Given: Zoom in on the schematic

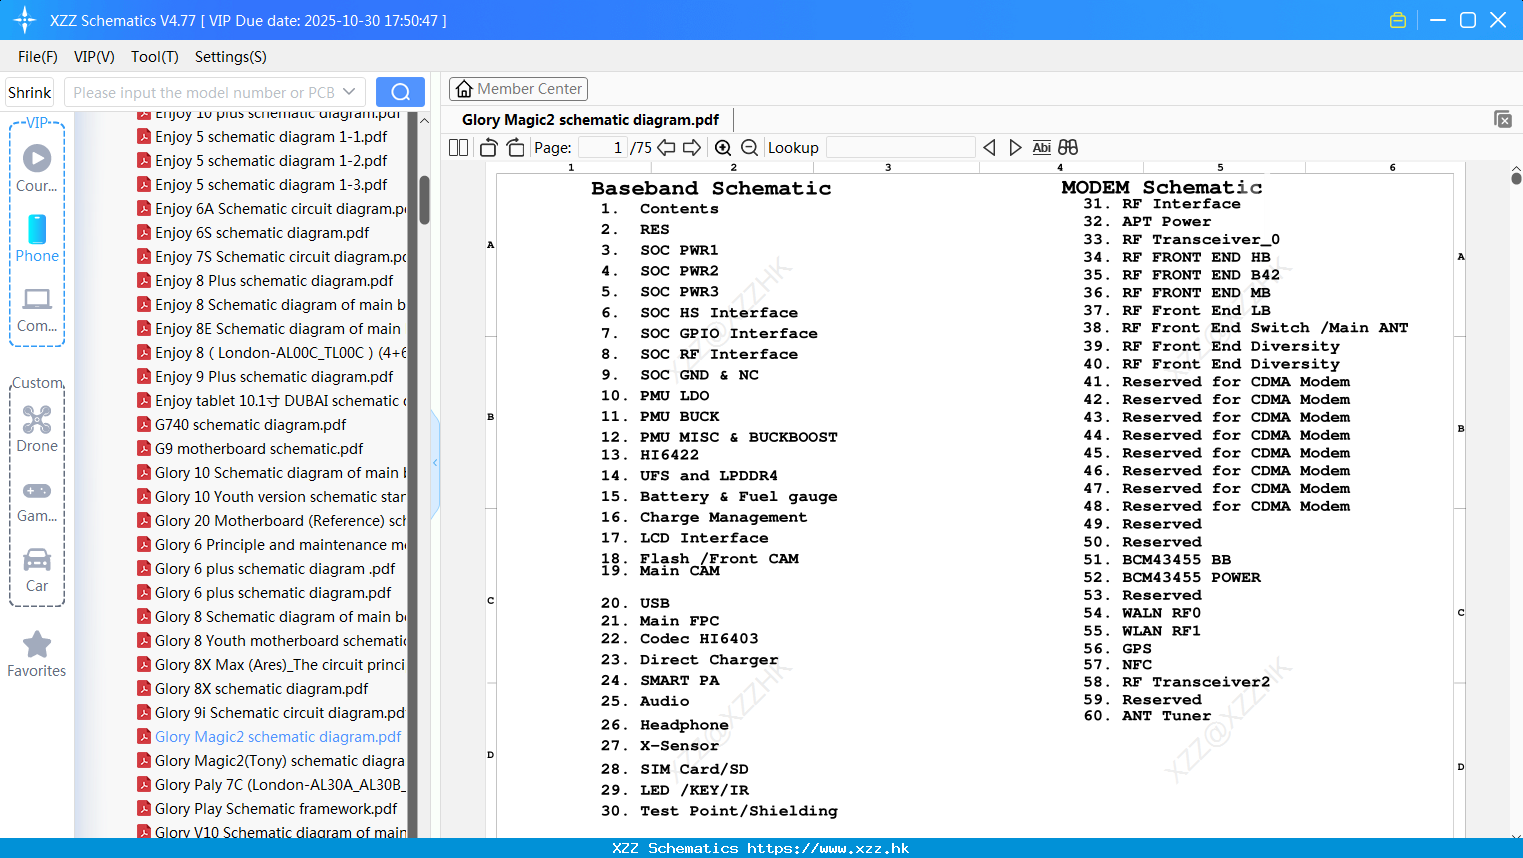Looking at the screenshot, I should [x=723, y=148].
